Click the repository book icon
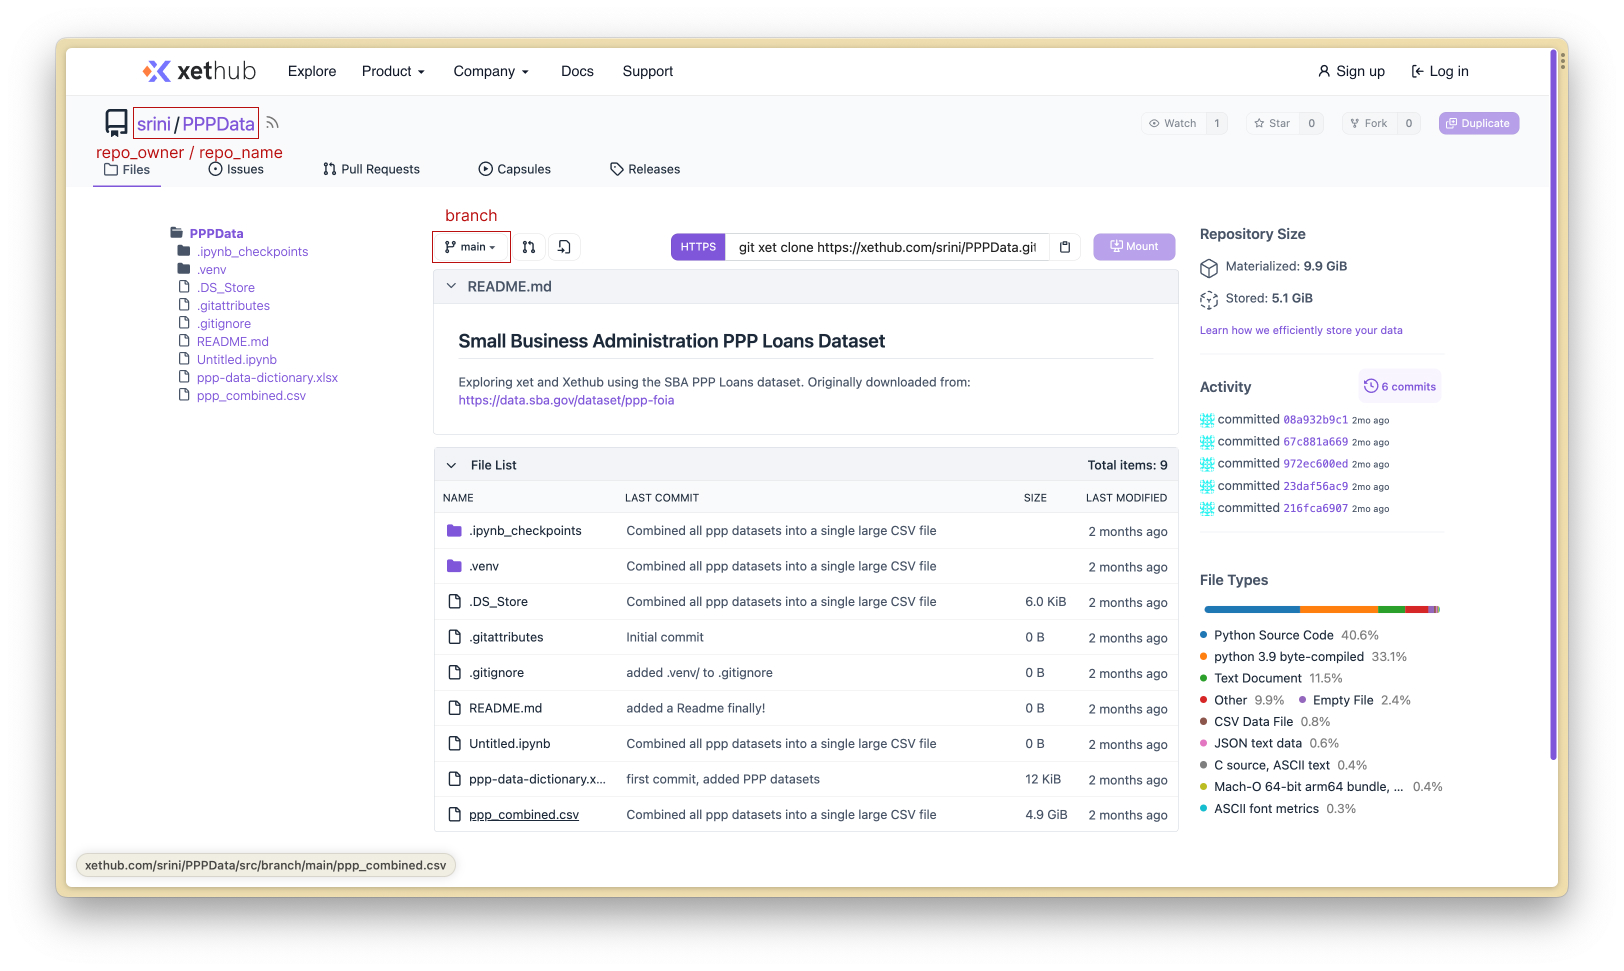The image size is (1624, 971). point(116,123)
